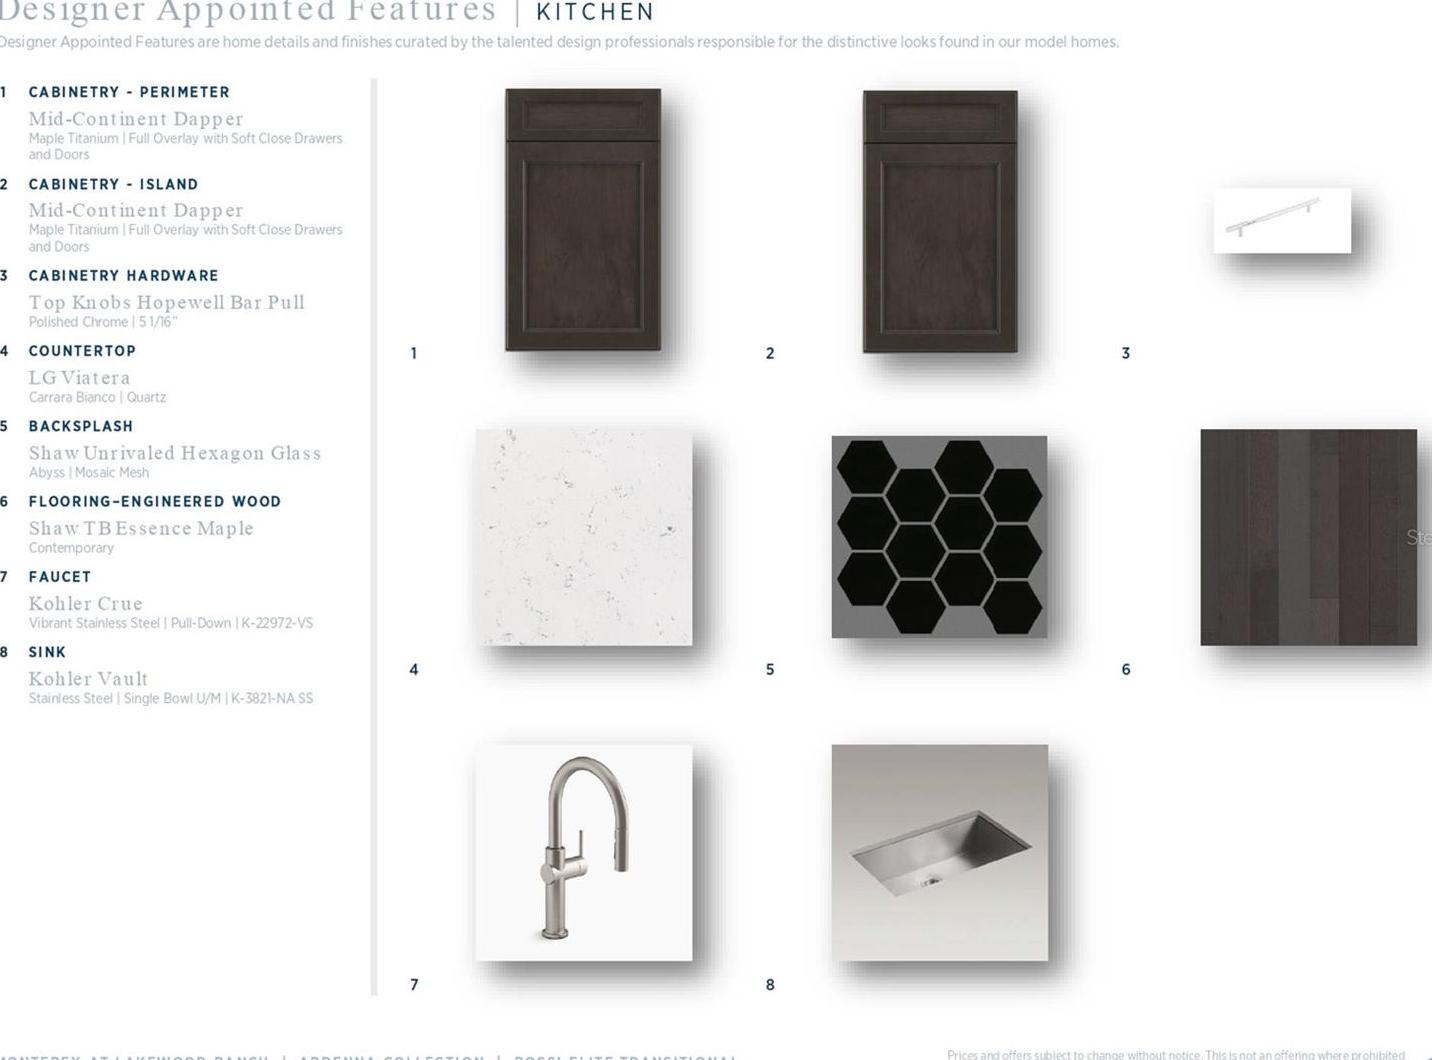This screenshot has width=1432, height=1060.
Task: Click the perimeter cabinet door image
Action: tap(583, 220)
